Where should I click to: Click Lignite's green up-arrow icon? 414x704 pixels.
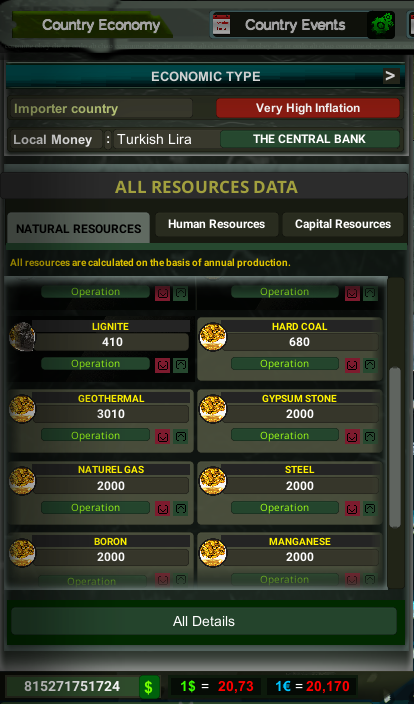coord(181,365)
